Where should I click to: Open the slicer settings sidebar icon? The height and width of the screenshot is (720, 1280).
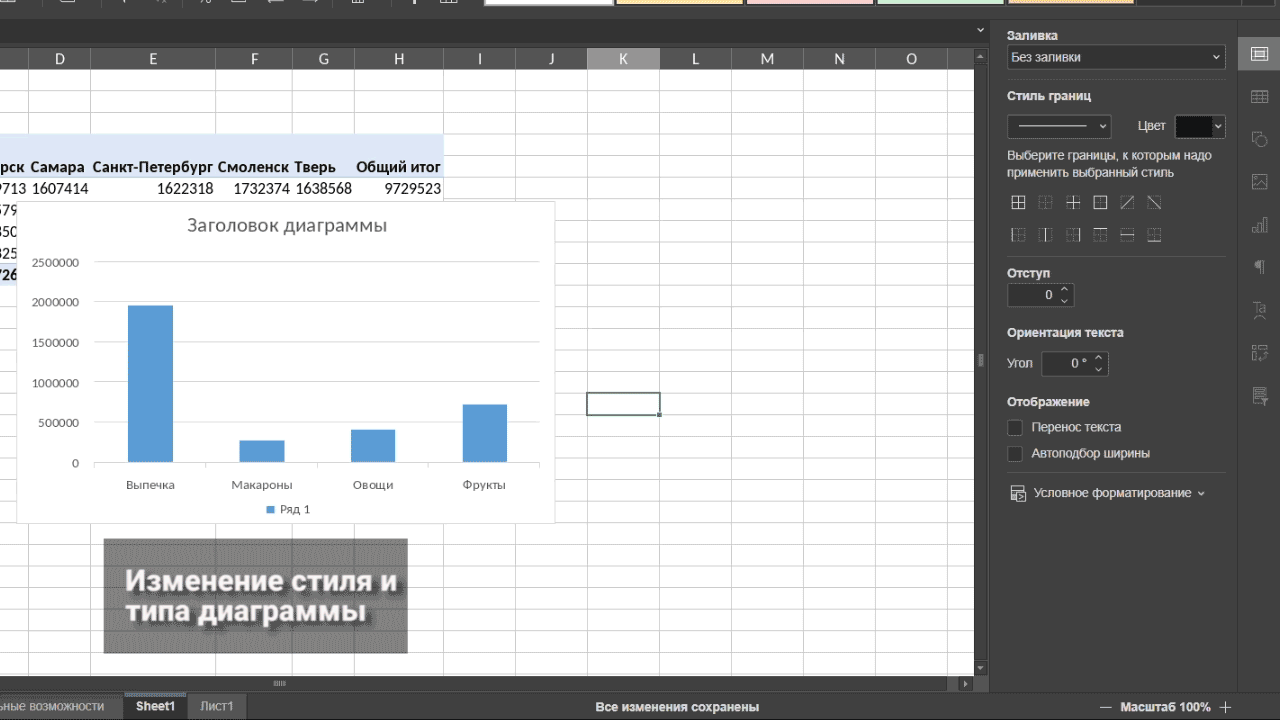(x=1259, y=396)
